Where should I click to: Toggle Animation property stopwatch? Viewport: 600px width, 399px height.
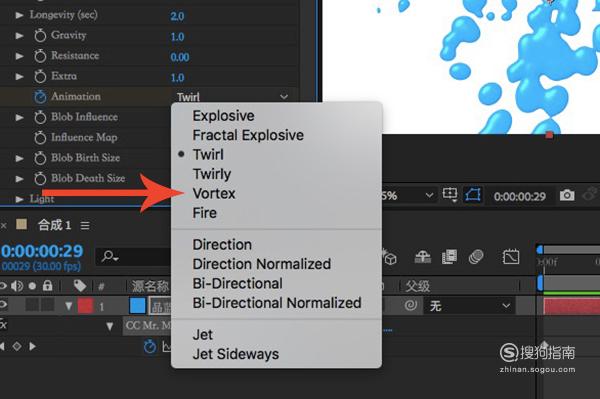pyautogui.click(x=40, y=97)
